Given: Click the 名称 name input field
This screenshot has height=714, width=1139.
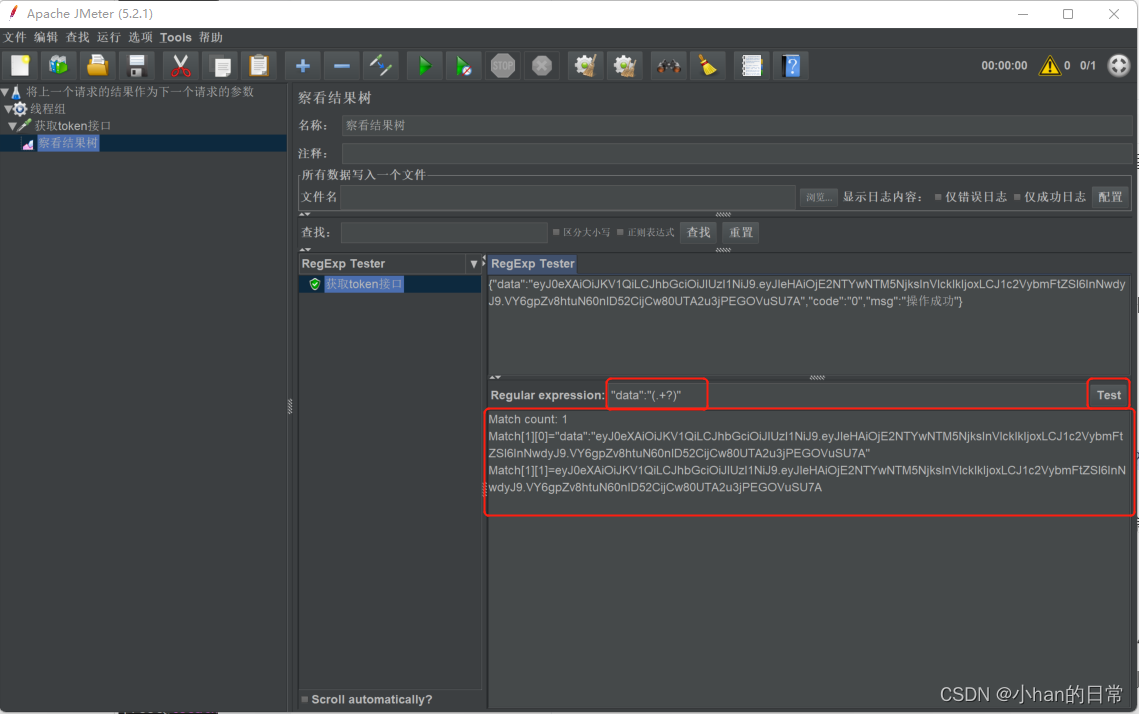Looking at the screenshot, I should click(x=736, y=126).
